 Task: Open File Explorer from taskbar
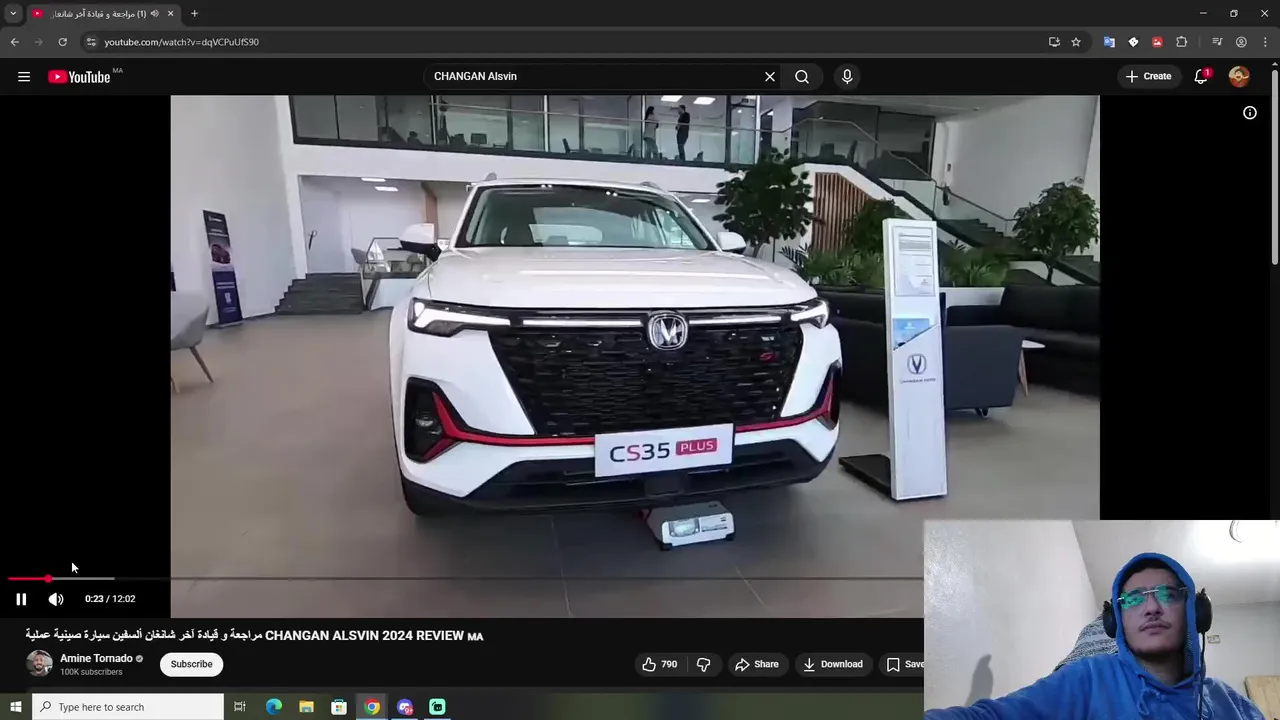tap(306, 707)
